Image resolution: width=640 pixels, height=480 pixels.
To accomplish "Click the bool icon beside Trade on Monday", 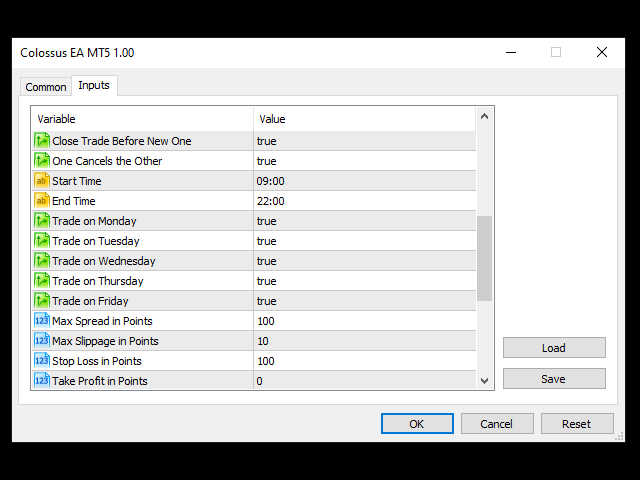I will [x=42, y=221].
